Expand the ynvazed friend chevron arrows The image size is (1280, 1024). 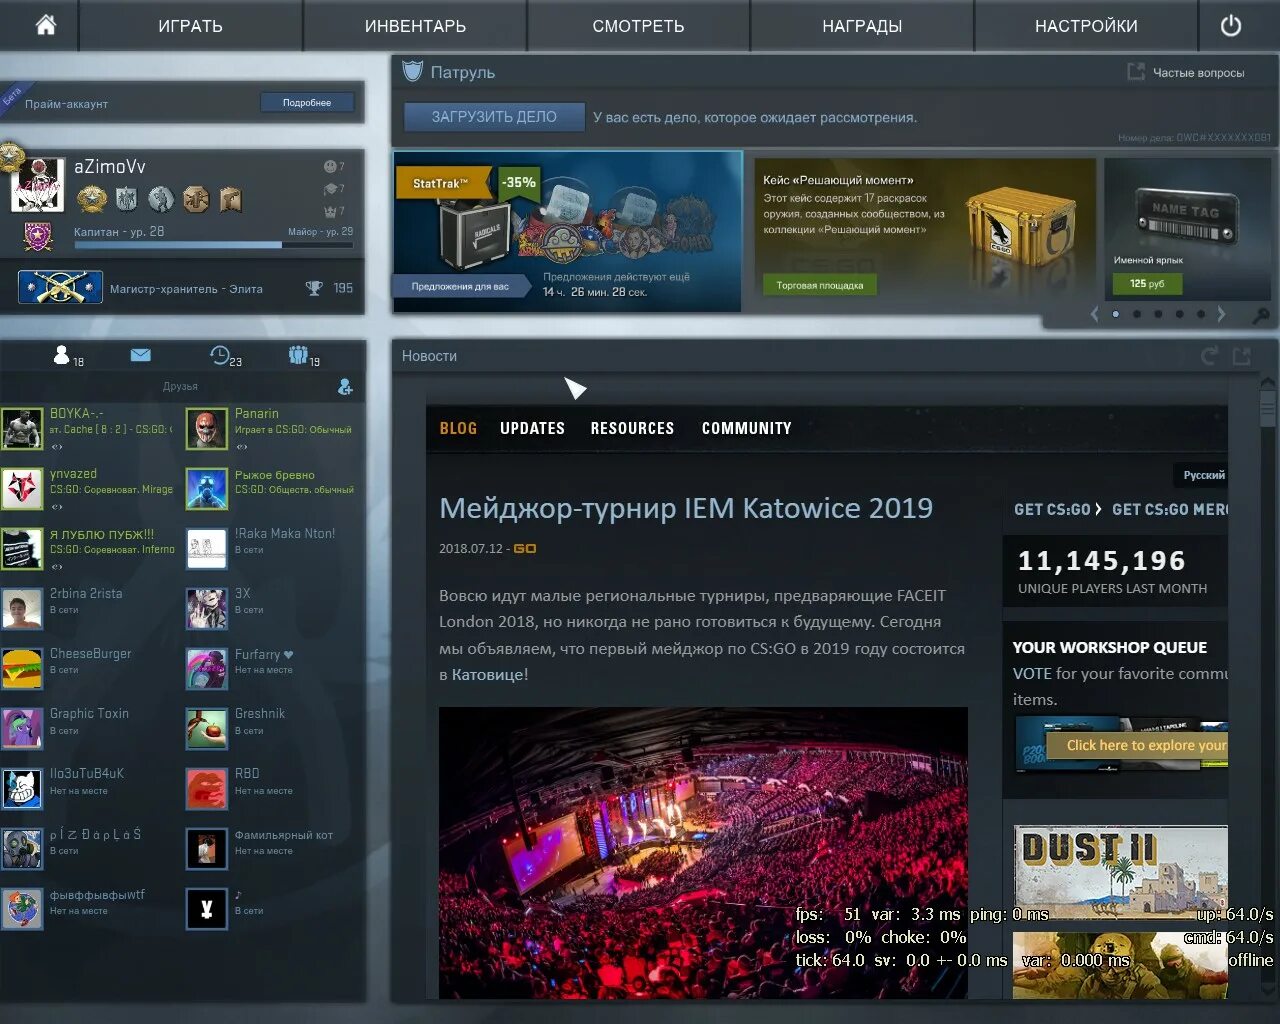tap(57, 506)
